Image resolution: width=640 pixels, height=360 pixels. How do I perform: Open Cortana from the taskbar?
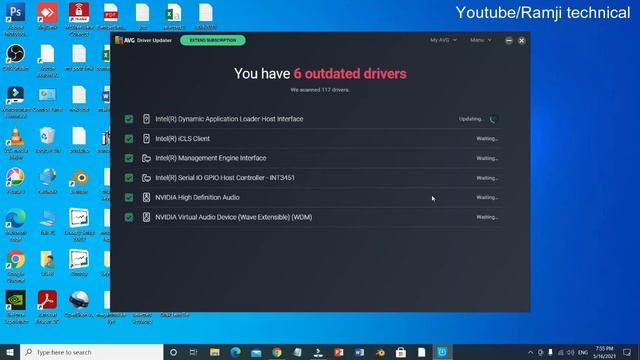point(173,352)
